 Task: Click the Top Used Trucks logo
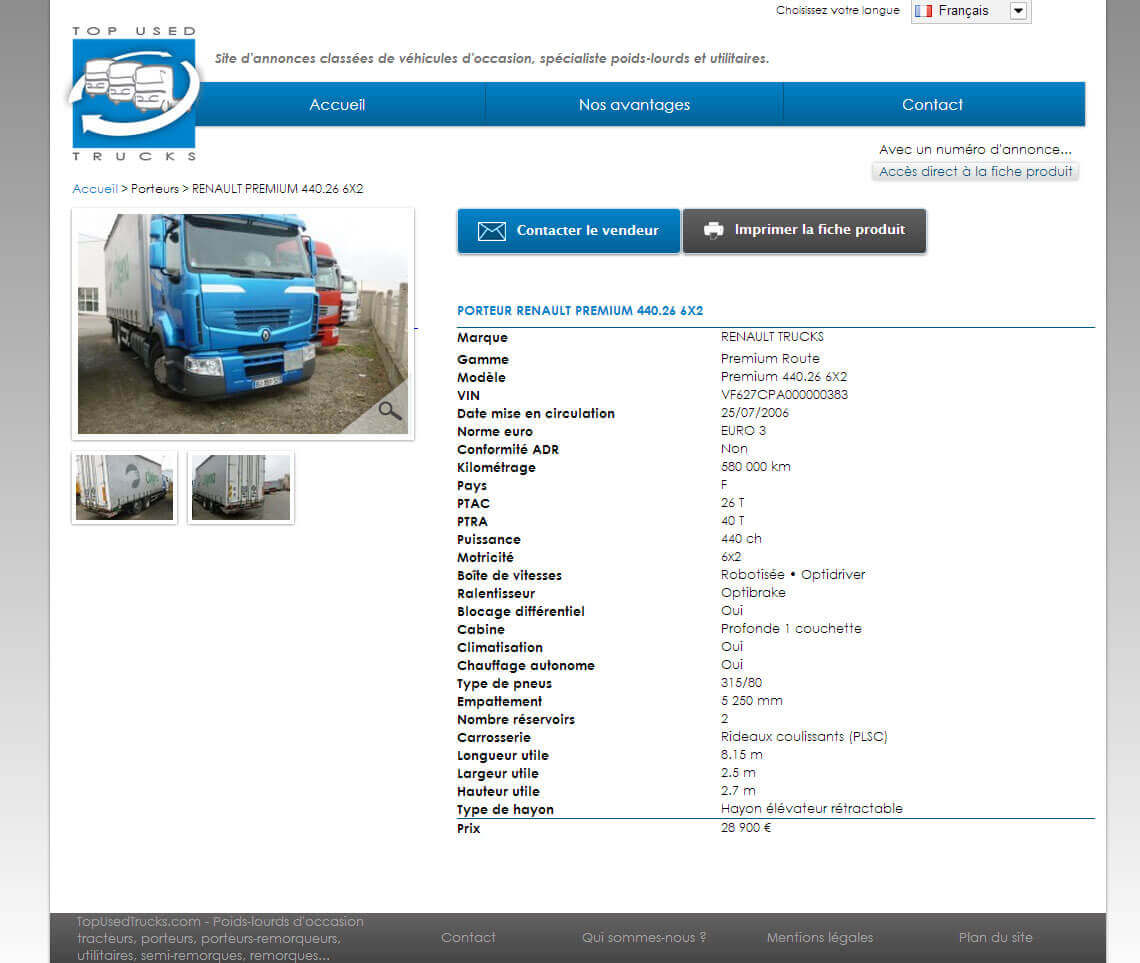pyautogui.click(x=134, y=93)
